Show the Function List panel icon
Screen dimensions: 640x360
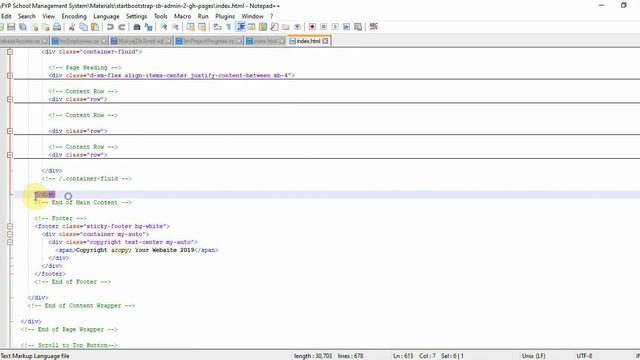coord(274,27)
